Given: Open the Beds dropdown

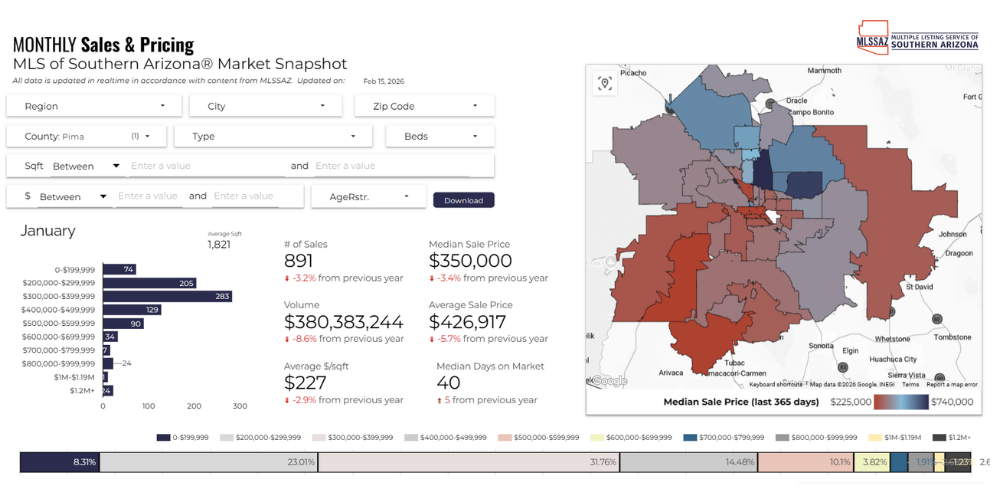Looking at the screenshot, I should [x=440, y=136].
